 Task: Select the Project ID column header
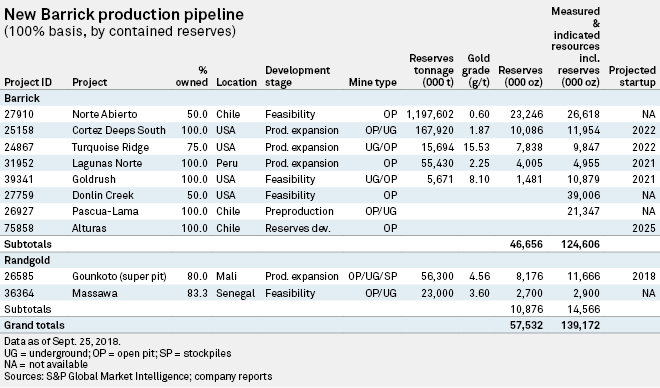tap(28, 82)
